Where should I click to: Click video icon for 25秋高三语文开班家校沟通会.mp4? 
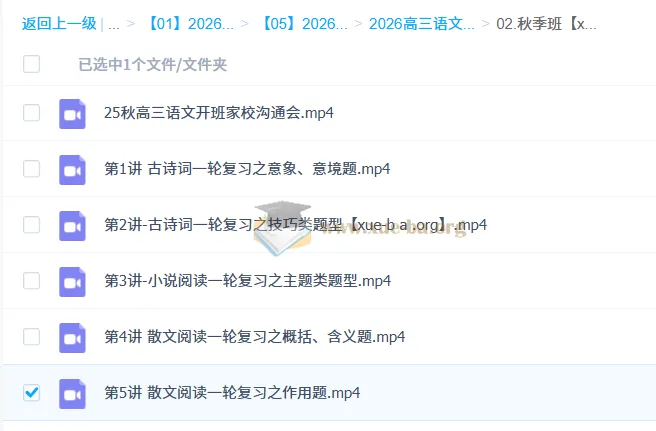click(x=72, y=113)
